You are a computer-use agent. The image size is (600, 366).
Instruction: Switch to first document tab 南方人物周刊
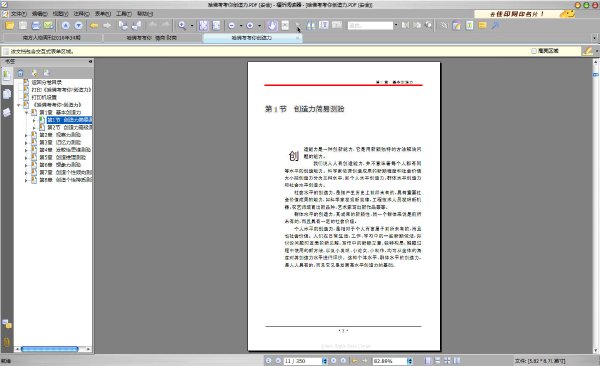coord(52,38)
